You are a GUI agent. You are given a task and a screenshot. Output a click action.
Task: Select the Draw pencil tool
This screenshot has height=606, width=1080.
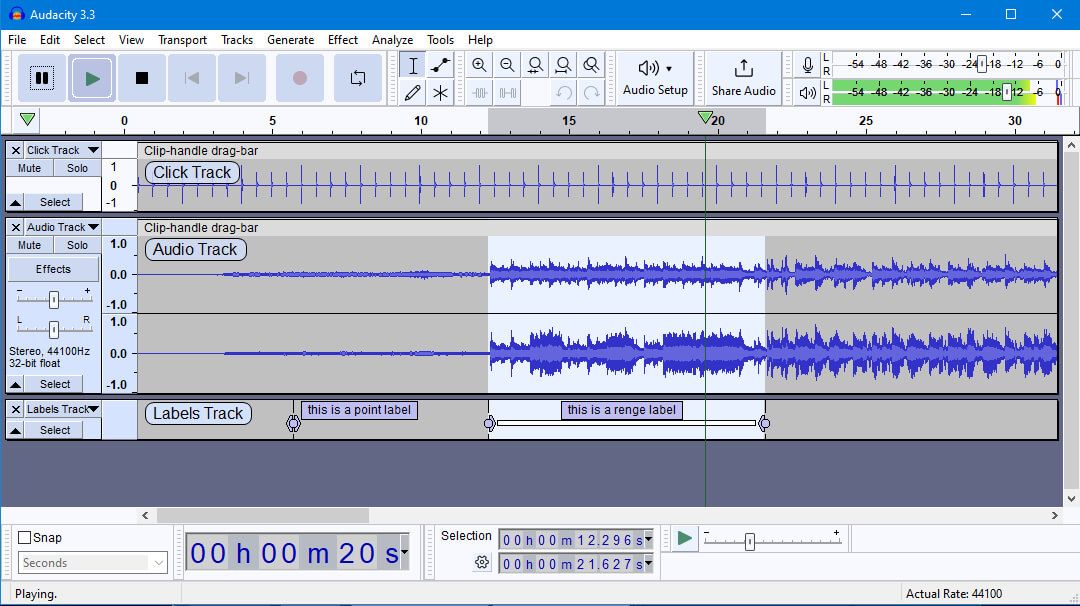click(x=413, y=93)
